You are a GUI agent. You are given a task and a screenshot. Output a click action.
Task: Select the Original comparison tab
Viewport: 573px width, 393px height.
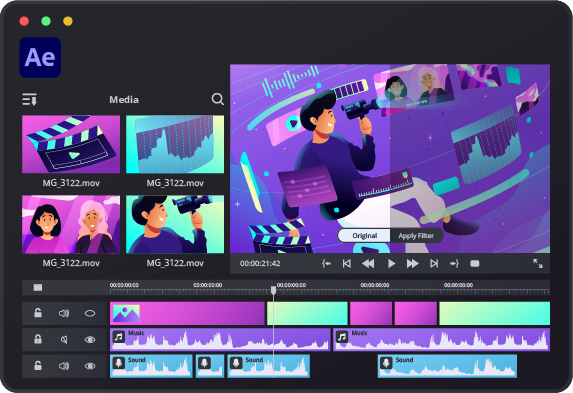(364, 236)
